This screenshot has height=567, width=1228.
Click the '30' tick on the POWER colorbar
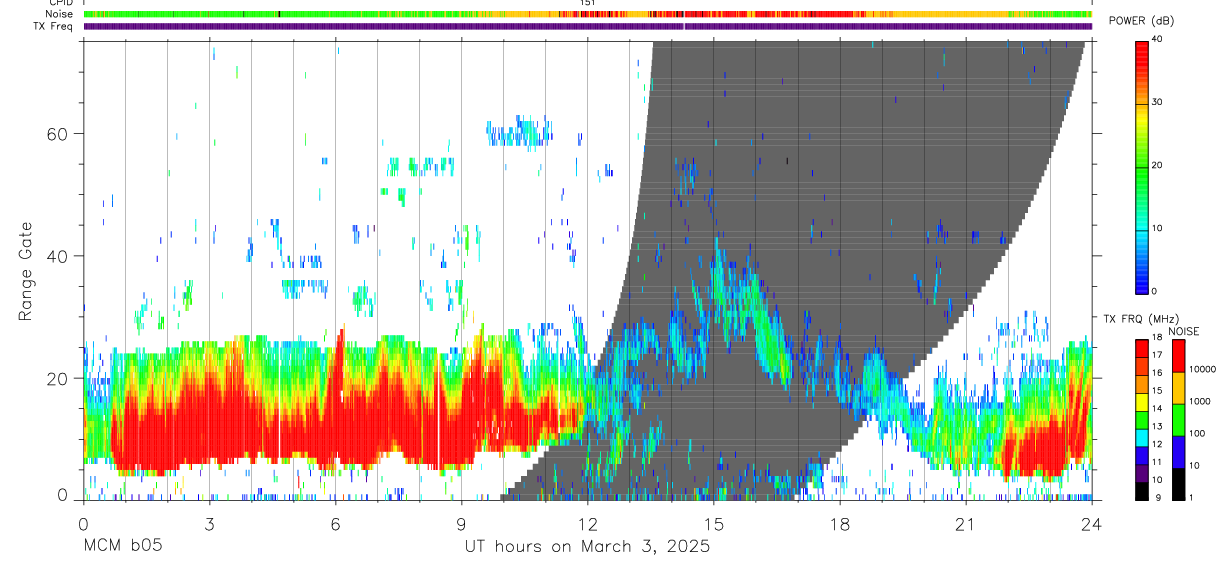[x=1159, y=102]
